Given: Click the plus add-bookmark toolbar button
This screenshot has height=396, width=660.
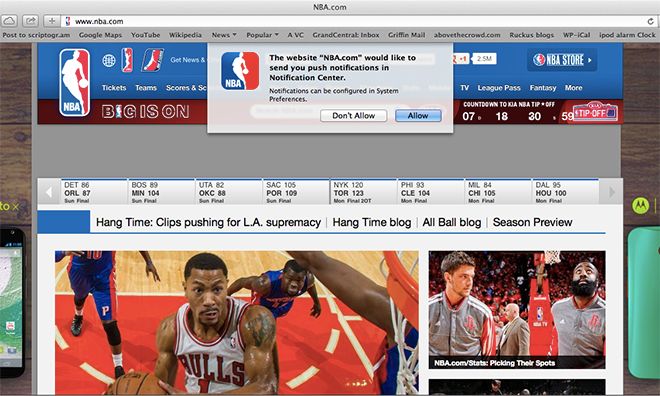Looking at the screenshot, I should pos(51,21).
